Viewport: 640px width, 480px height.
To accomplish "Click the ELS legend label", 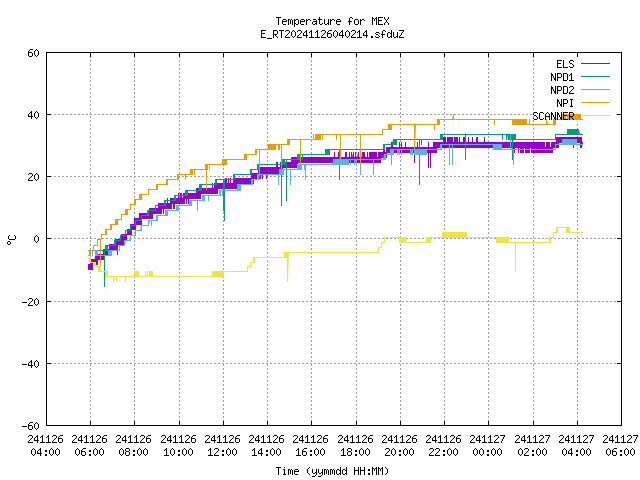I will click(x=565, y=64).
